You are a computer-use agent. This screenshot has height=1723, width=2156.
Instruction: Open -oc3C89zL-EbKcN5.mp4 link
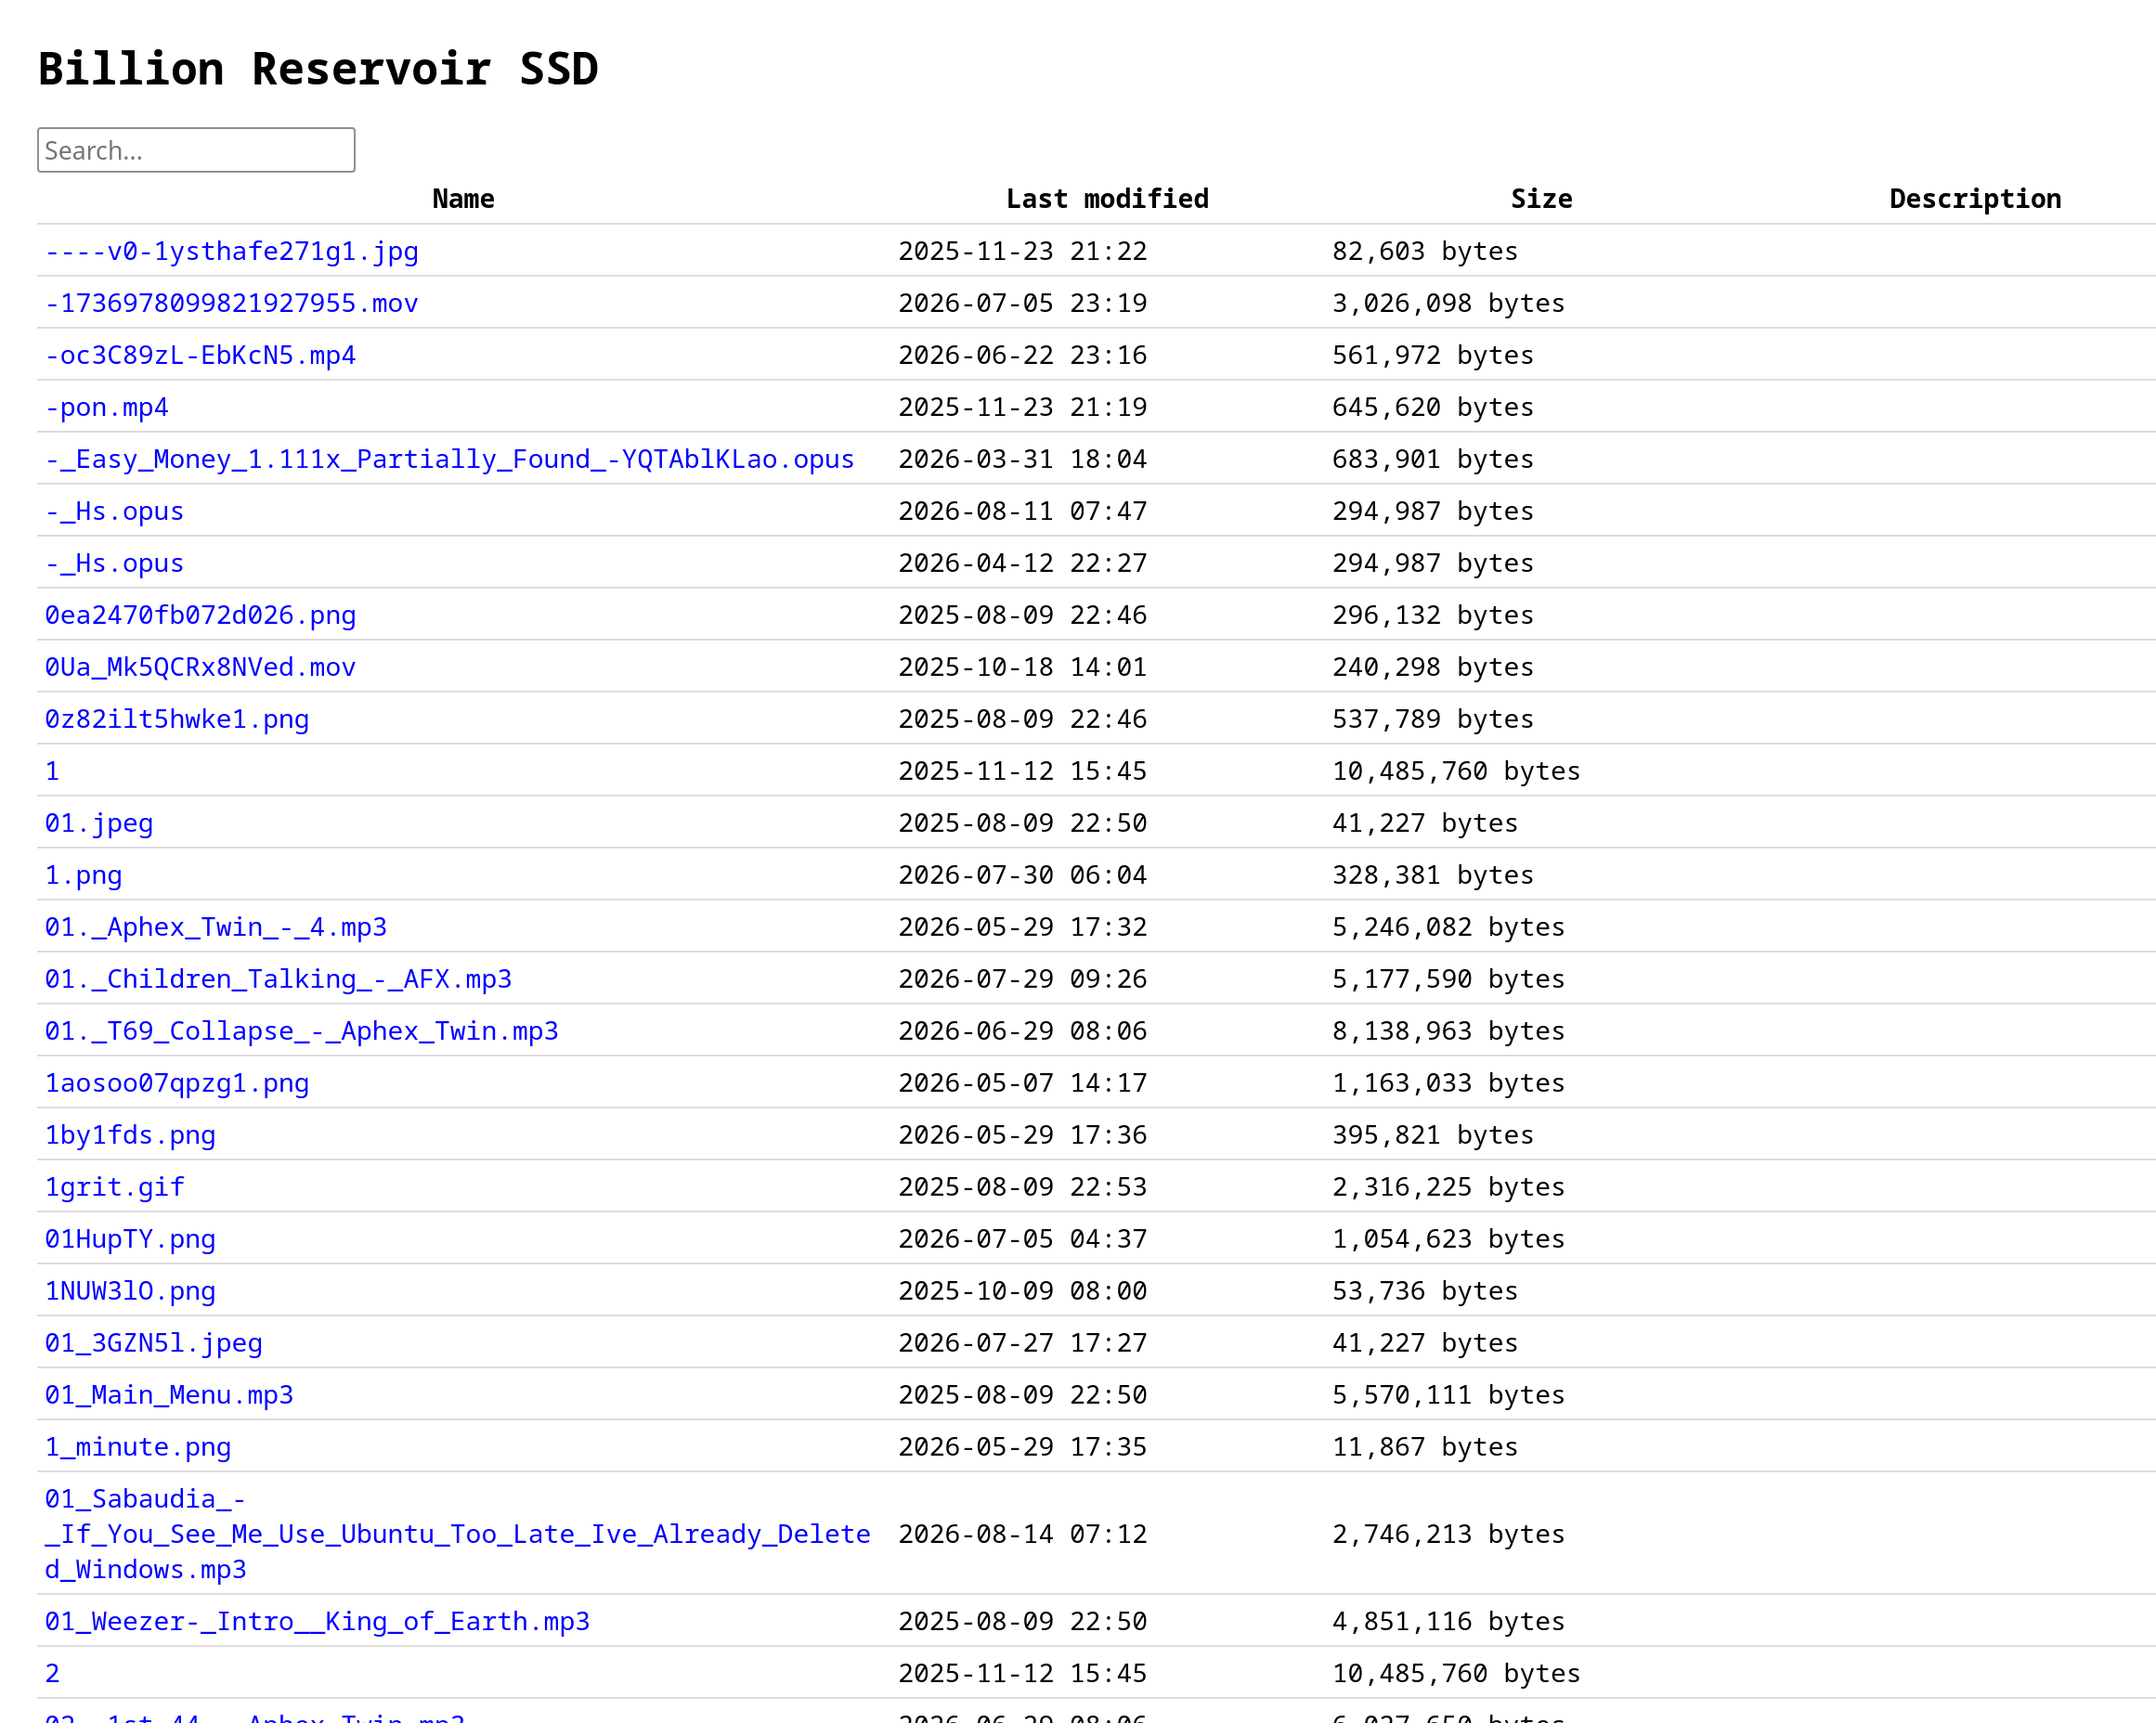[200, 355]
